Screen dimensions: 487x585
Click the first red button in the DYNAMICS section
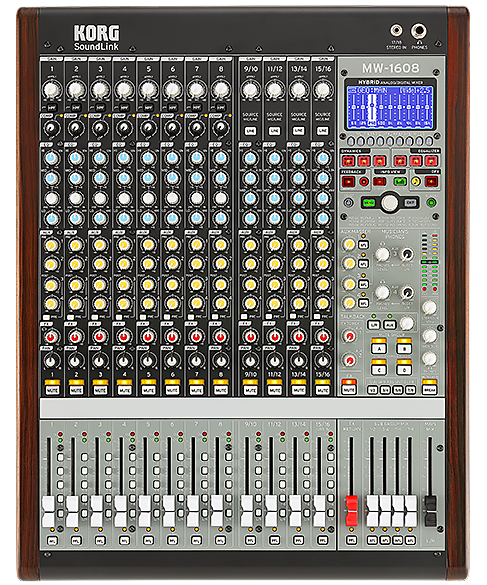(349, 161)
